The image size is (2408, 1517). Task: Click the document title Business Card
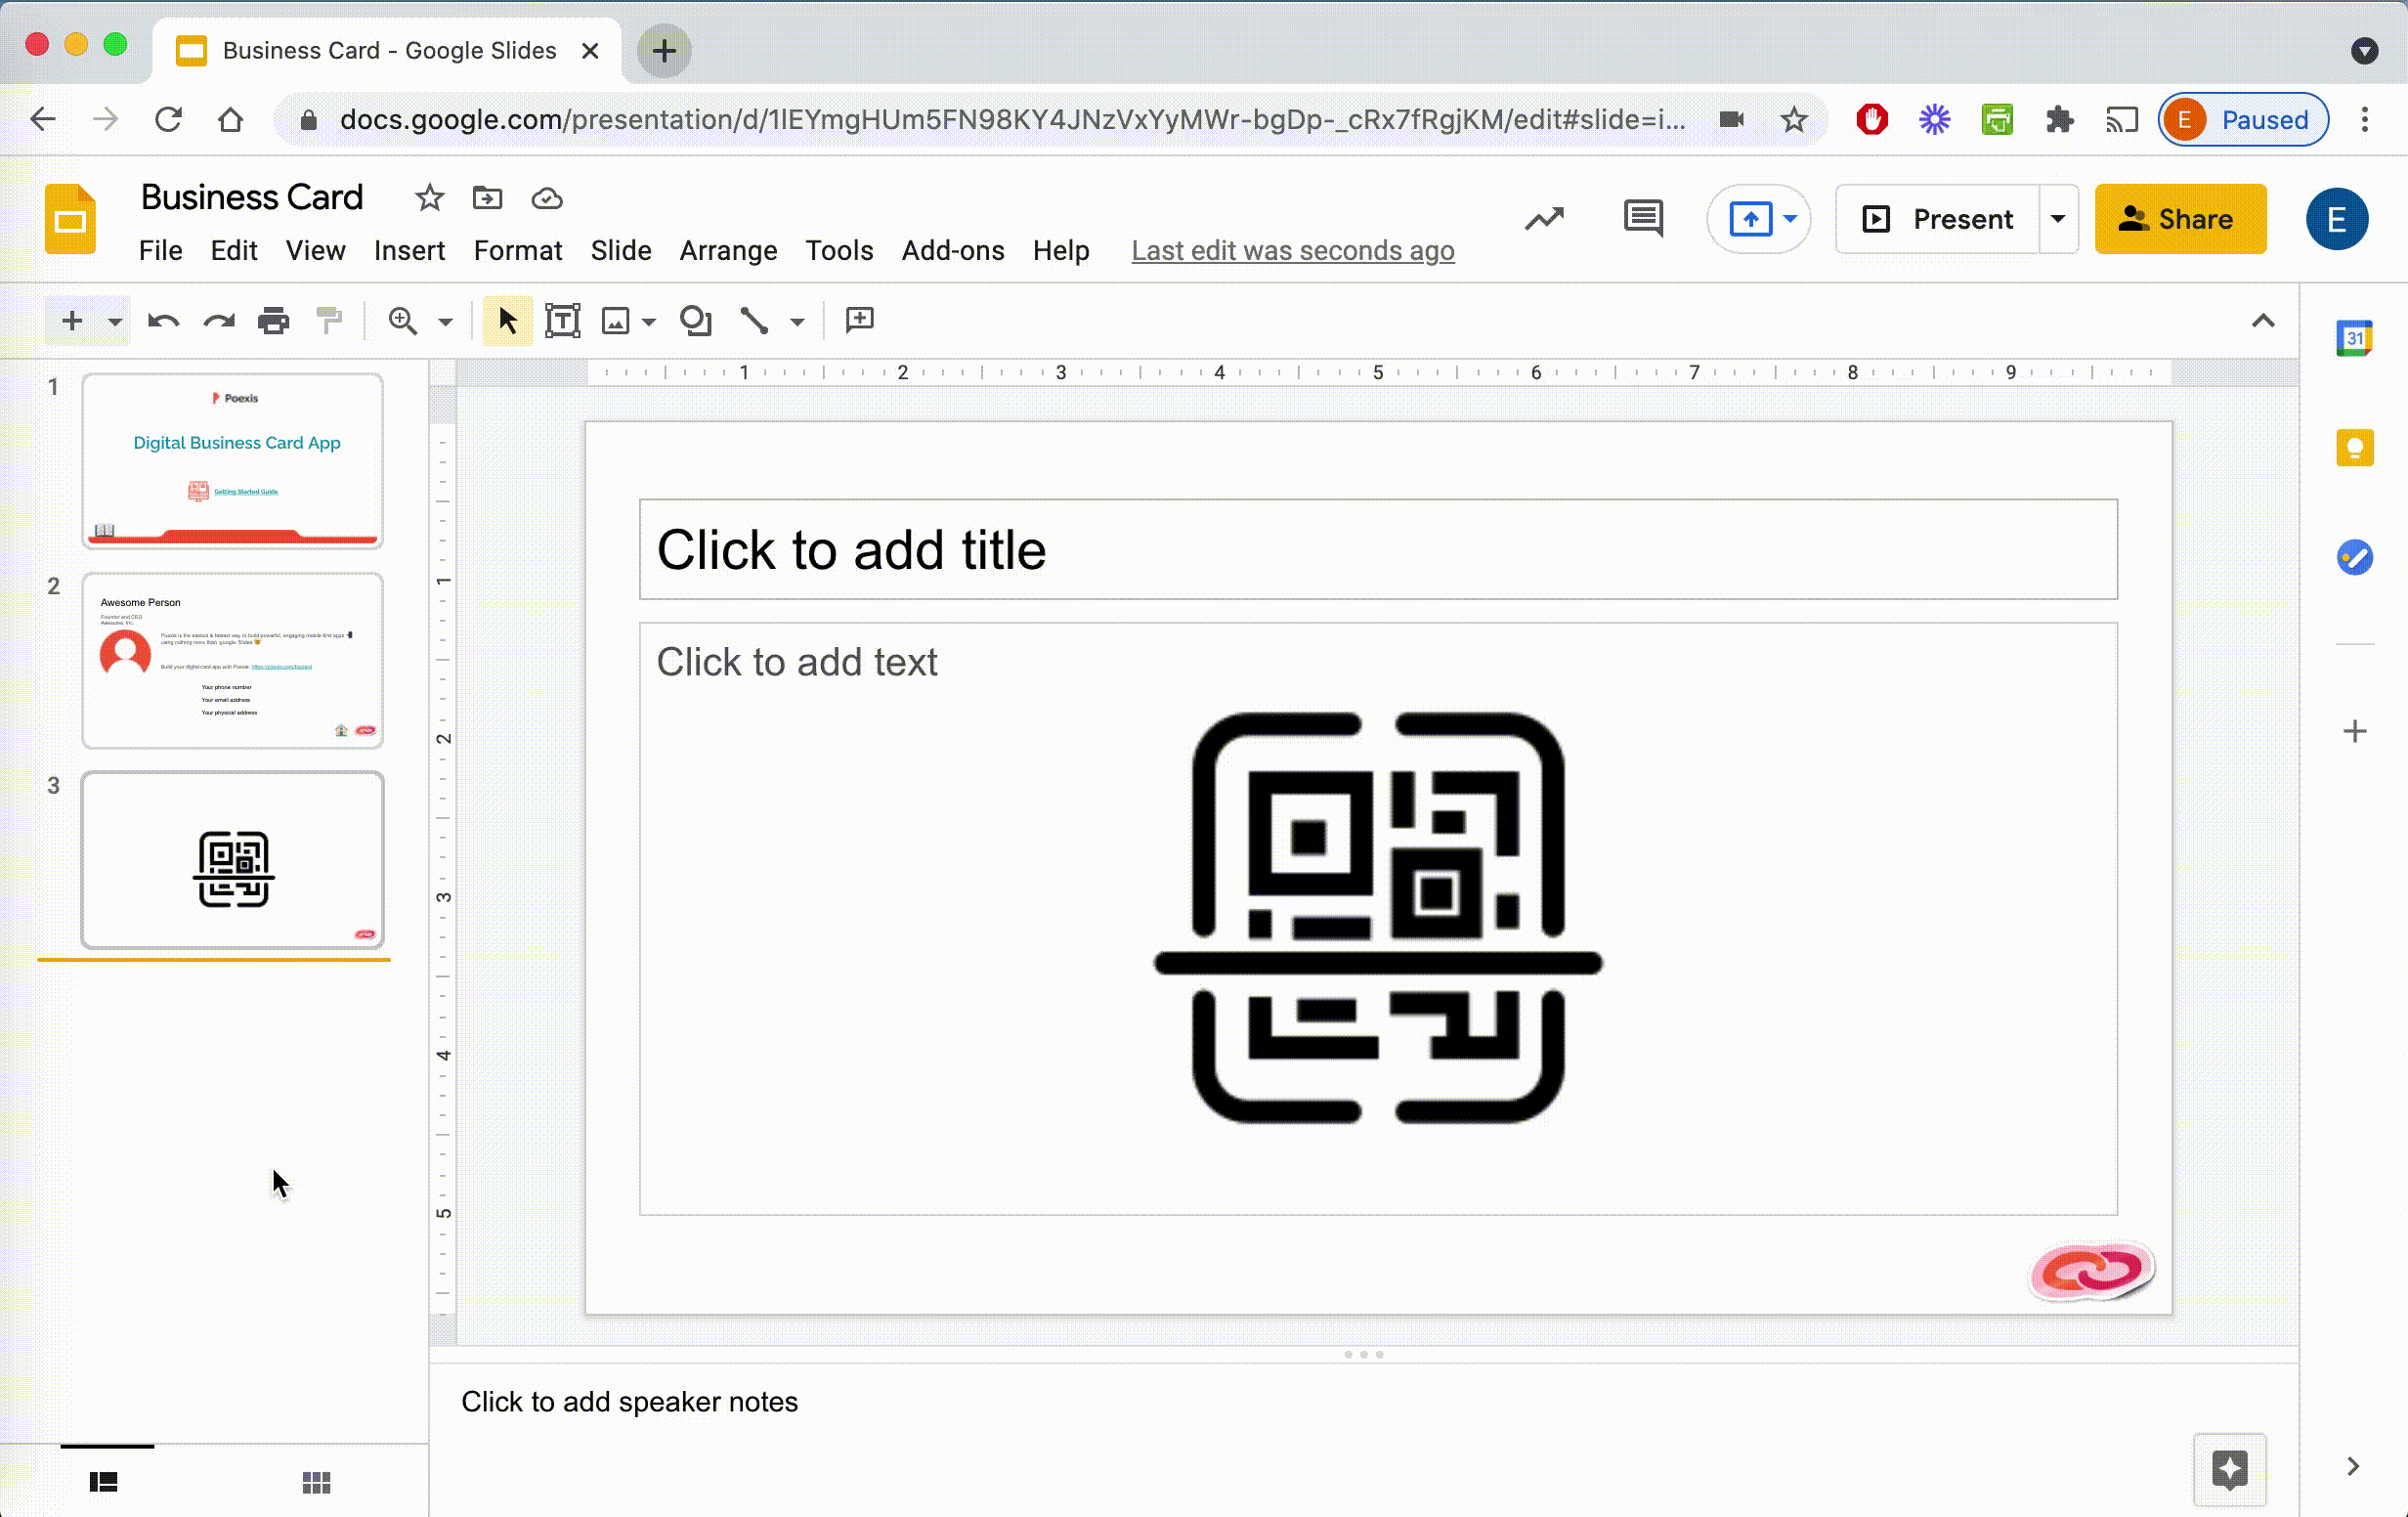[252, 197]
